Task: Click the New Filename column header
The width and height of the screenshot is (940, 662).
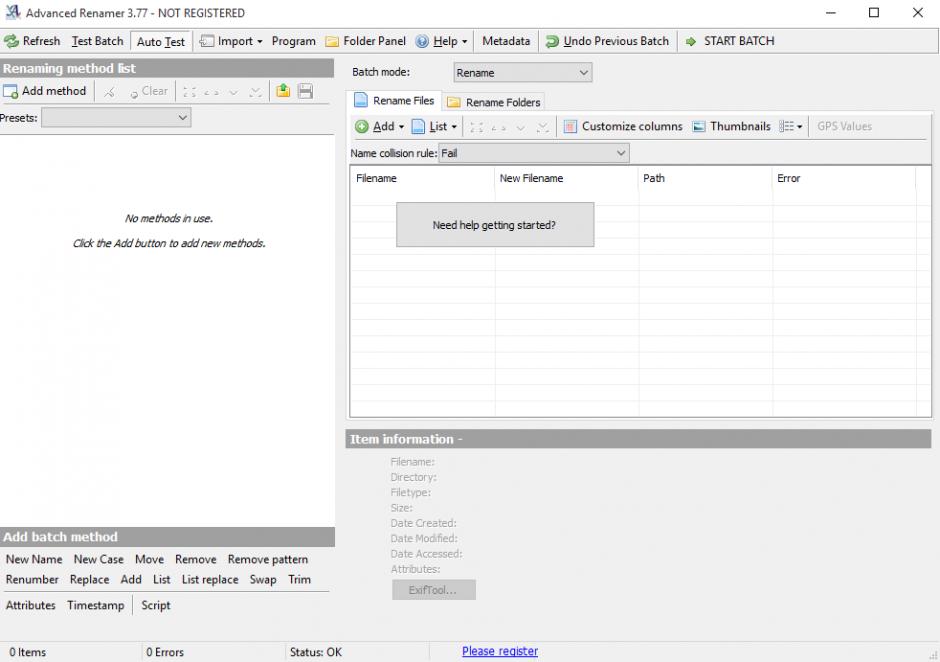Action: pyautogui.click(x=531, y=178)
